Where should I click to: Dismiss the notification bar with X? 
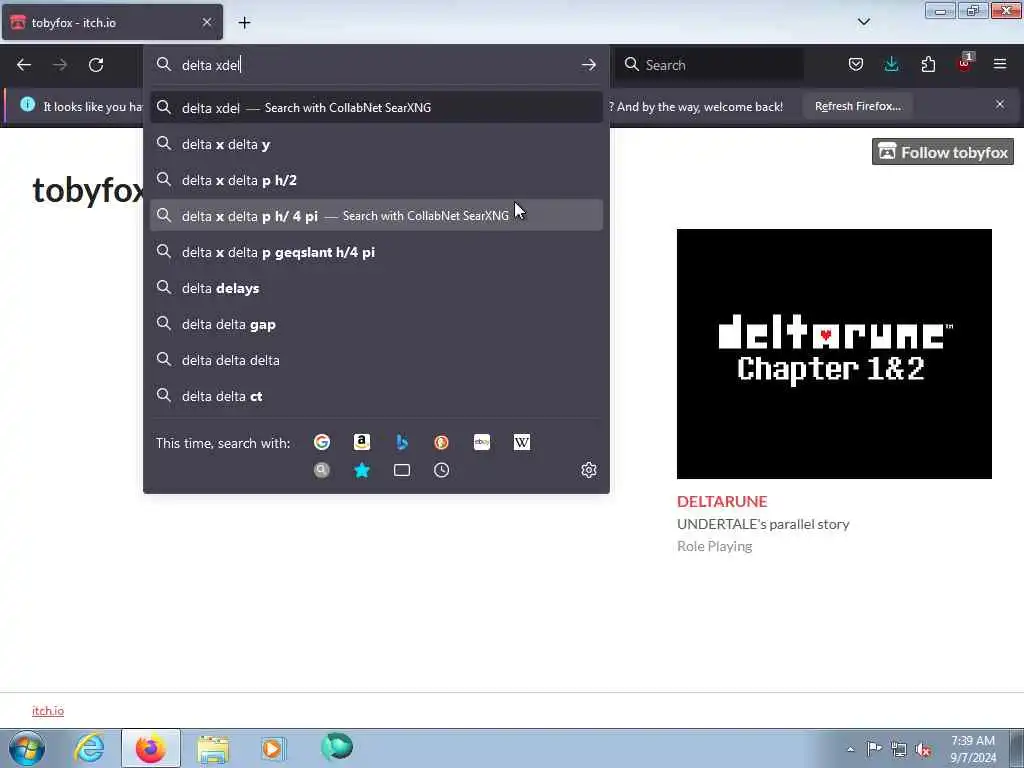click(x=1000, y=104)
